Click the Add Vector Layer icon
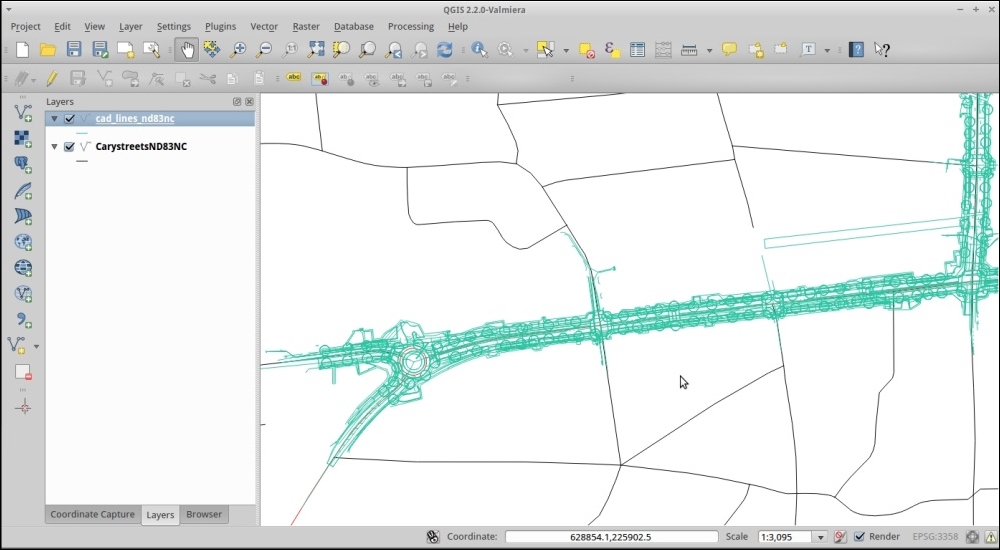 tap(23, 112)
